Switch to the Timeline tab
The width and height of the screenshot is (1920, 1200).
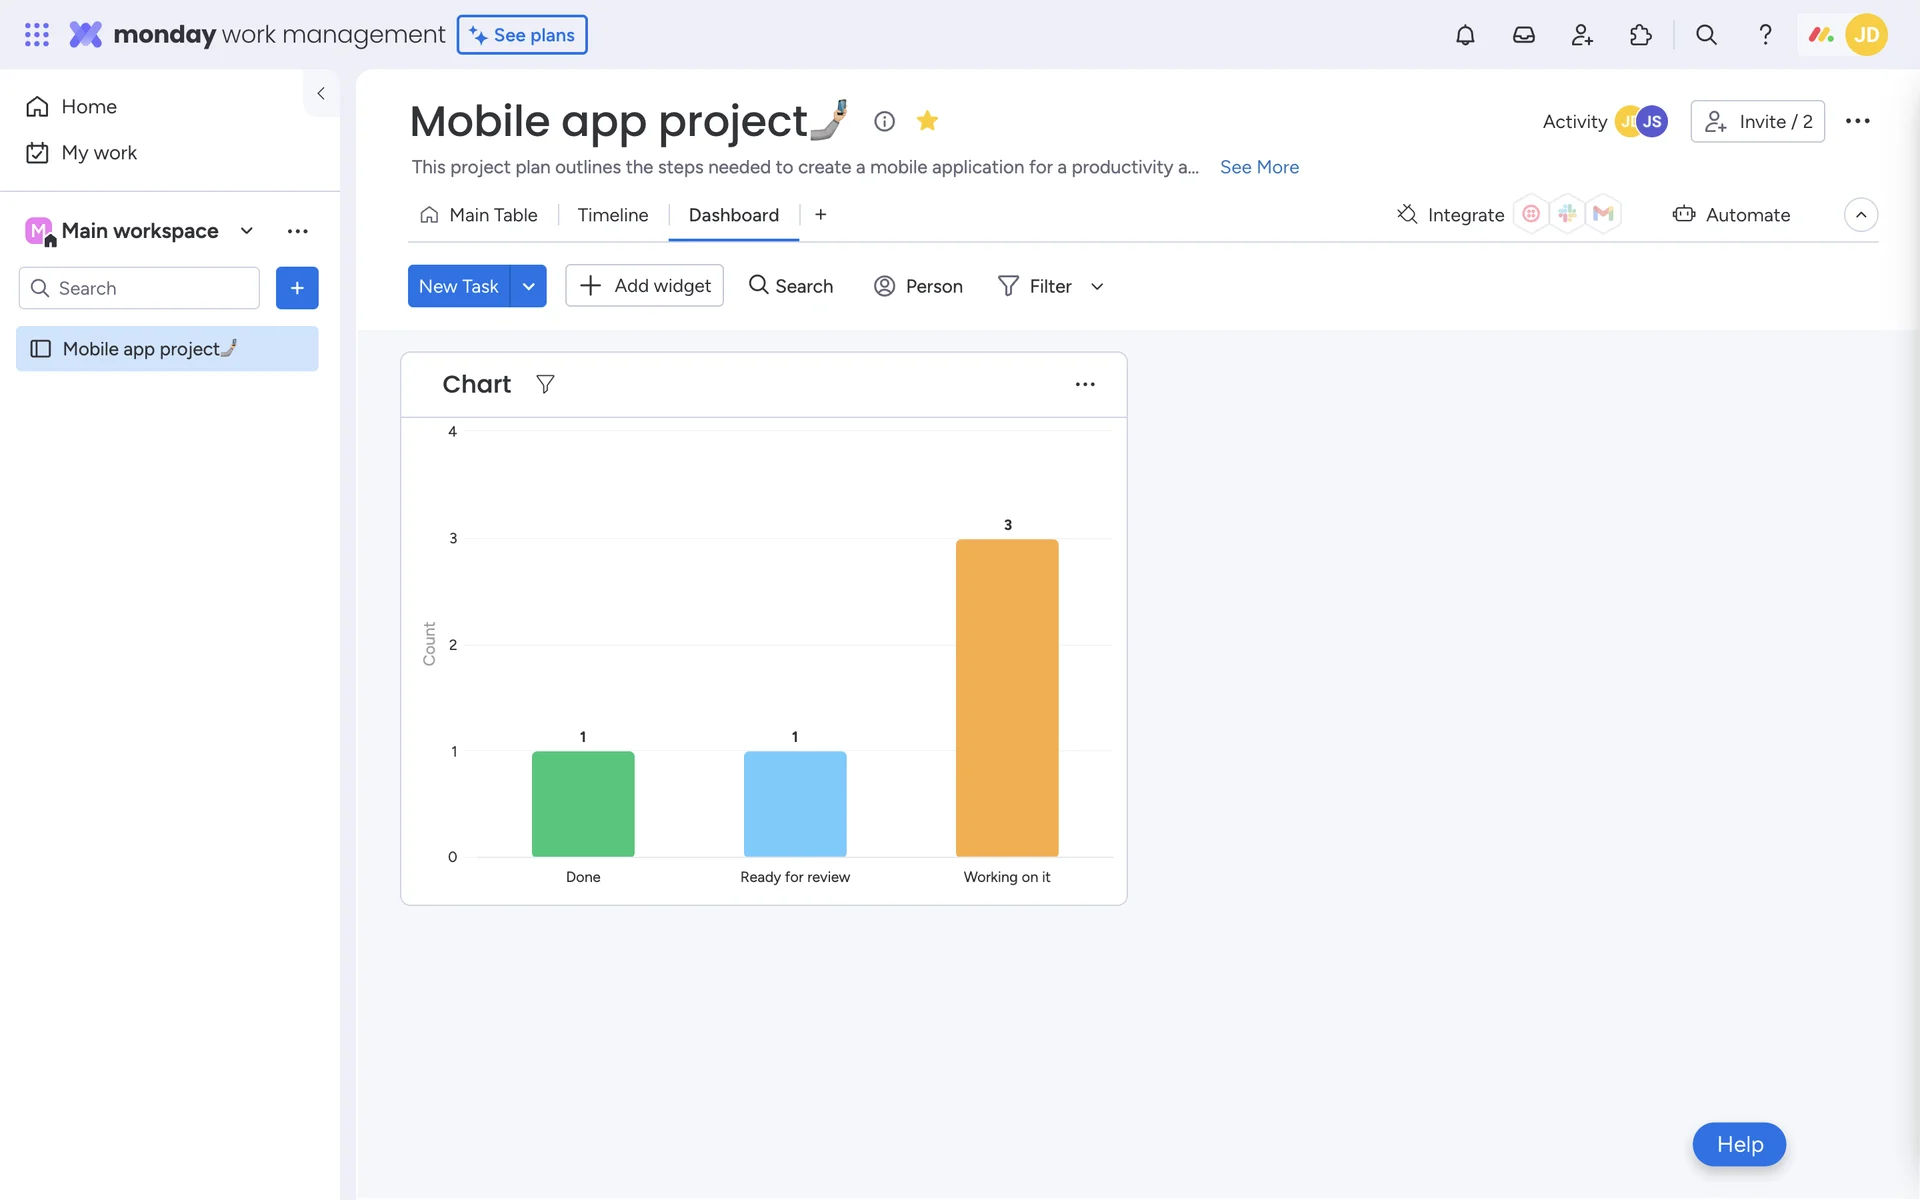[612, 215]
